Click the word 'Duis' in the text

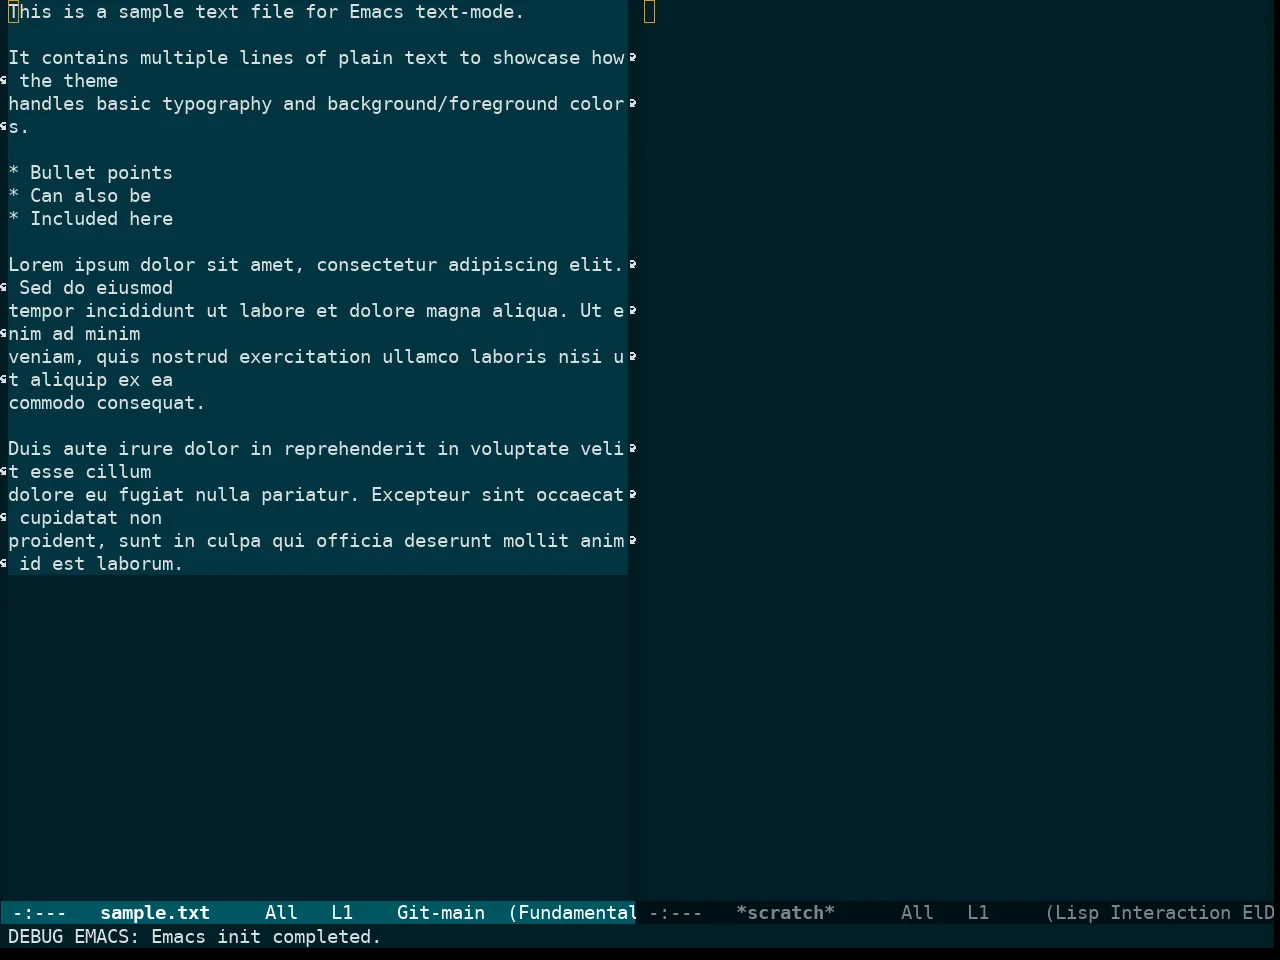(30, 449)
